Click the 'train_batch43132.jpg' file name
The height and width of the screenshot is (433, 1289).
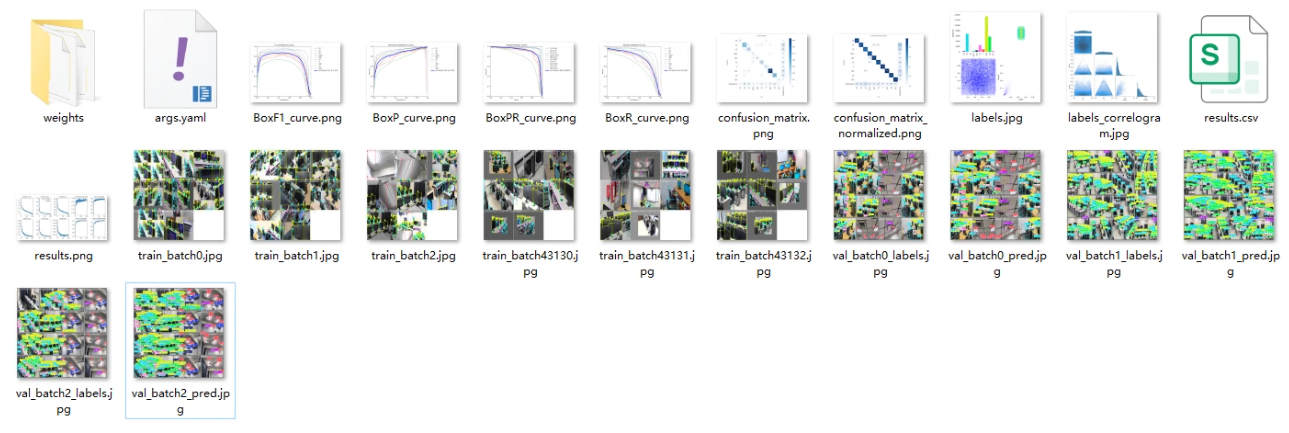[x=763, y=263]
